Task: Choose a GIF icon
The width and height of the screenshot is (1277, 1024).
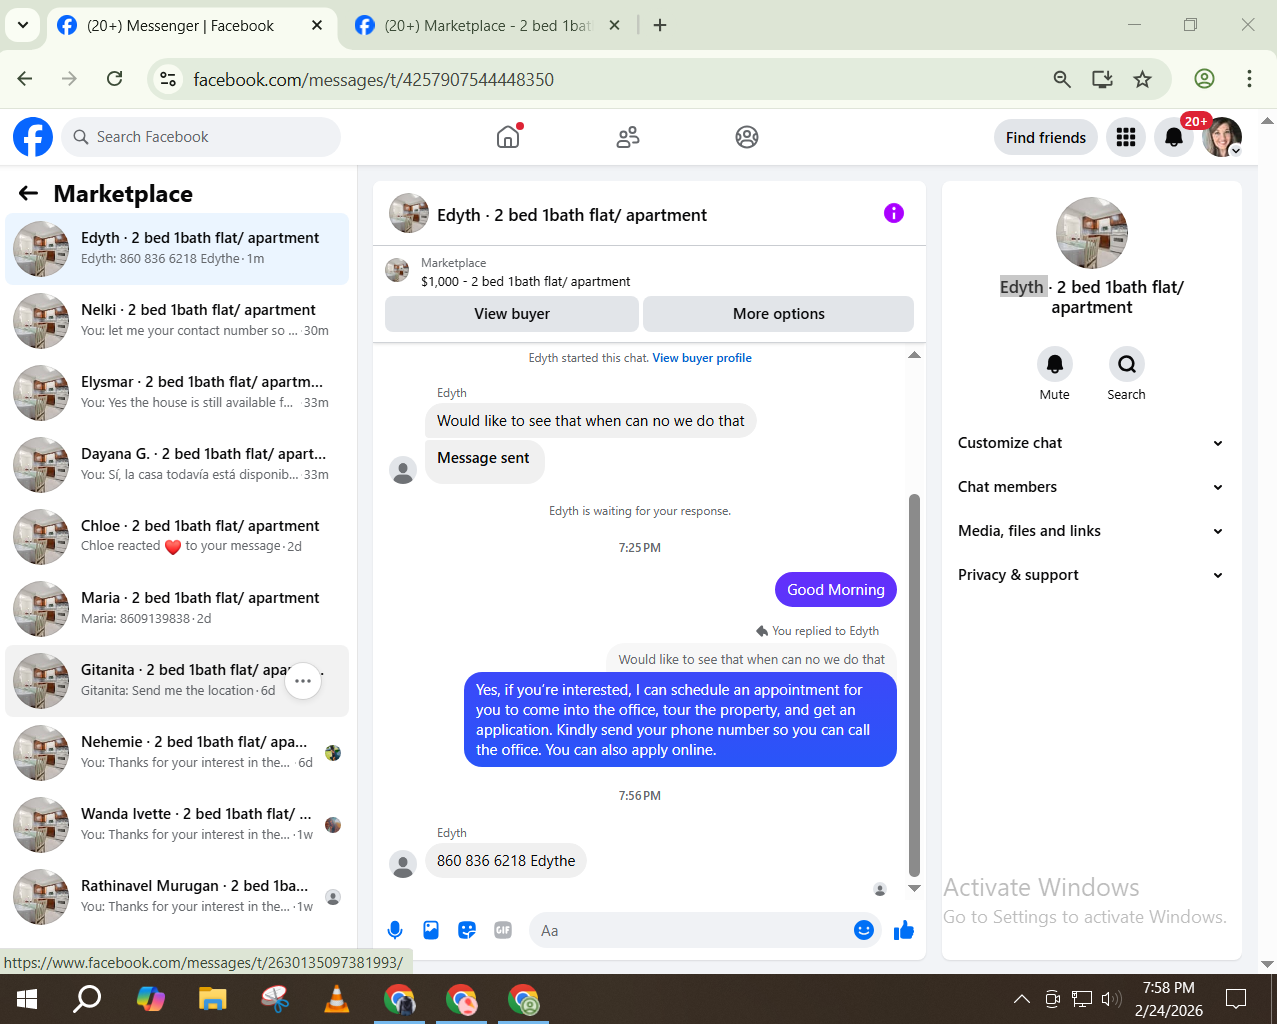Action: click(x=503, y=930)
